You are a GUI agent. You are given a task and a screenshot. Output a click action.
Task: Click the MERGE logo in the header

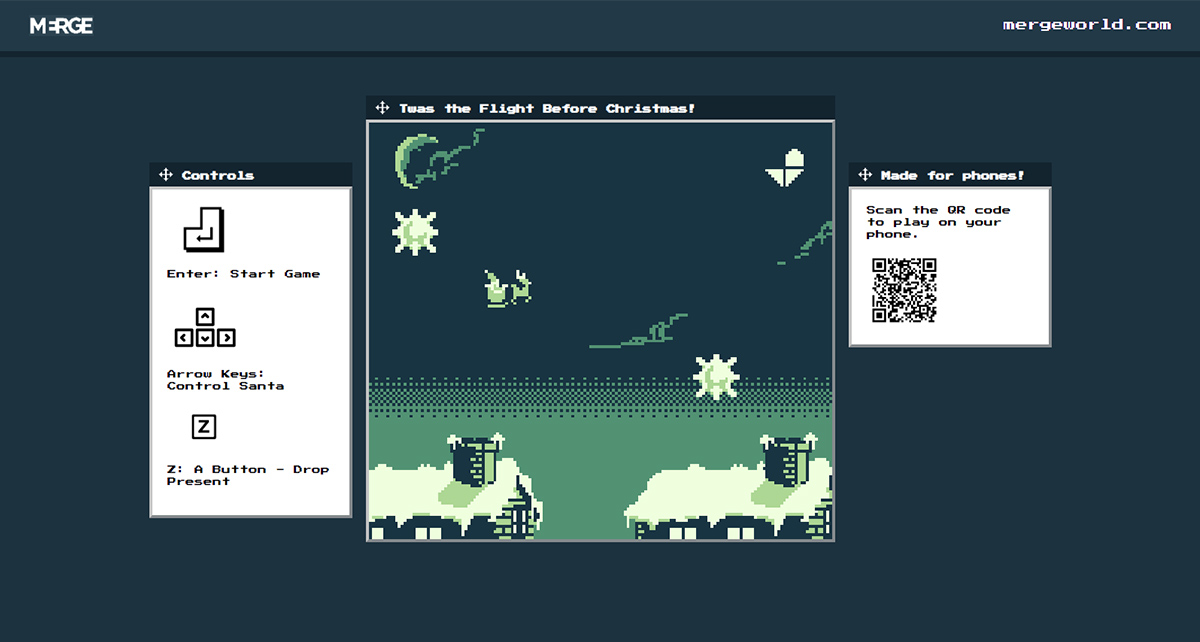pyautogui.click(x=61, y=26)
